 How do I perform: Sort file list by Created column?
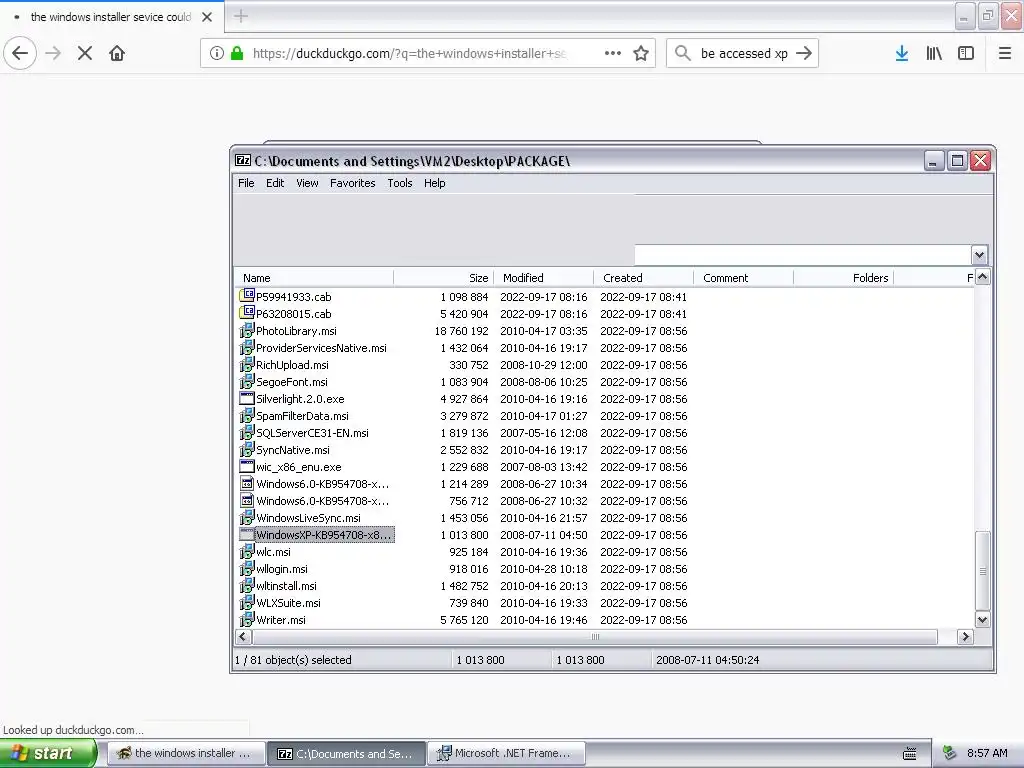643,278
